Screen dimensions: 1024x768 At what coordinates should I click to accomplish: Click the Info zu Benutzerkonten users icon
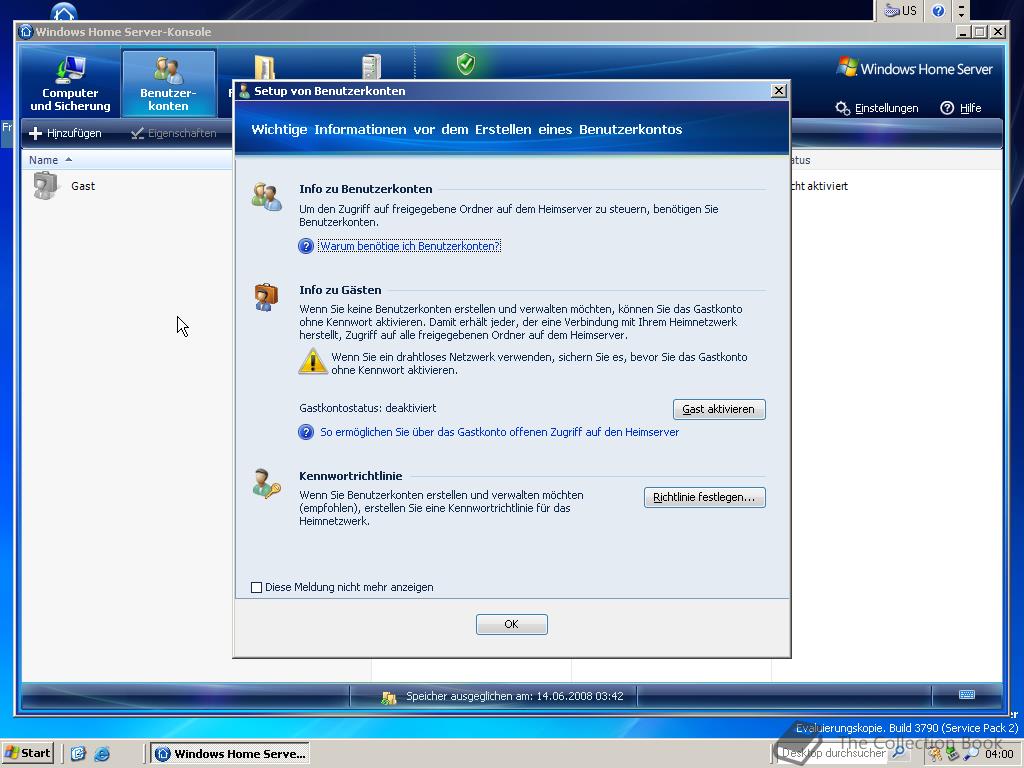pyautogui.click(x=266, y=196)
